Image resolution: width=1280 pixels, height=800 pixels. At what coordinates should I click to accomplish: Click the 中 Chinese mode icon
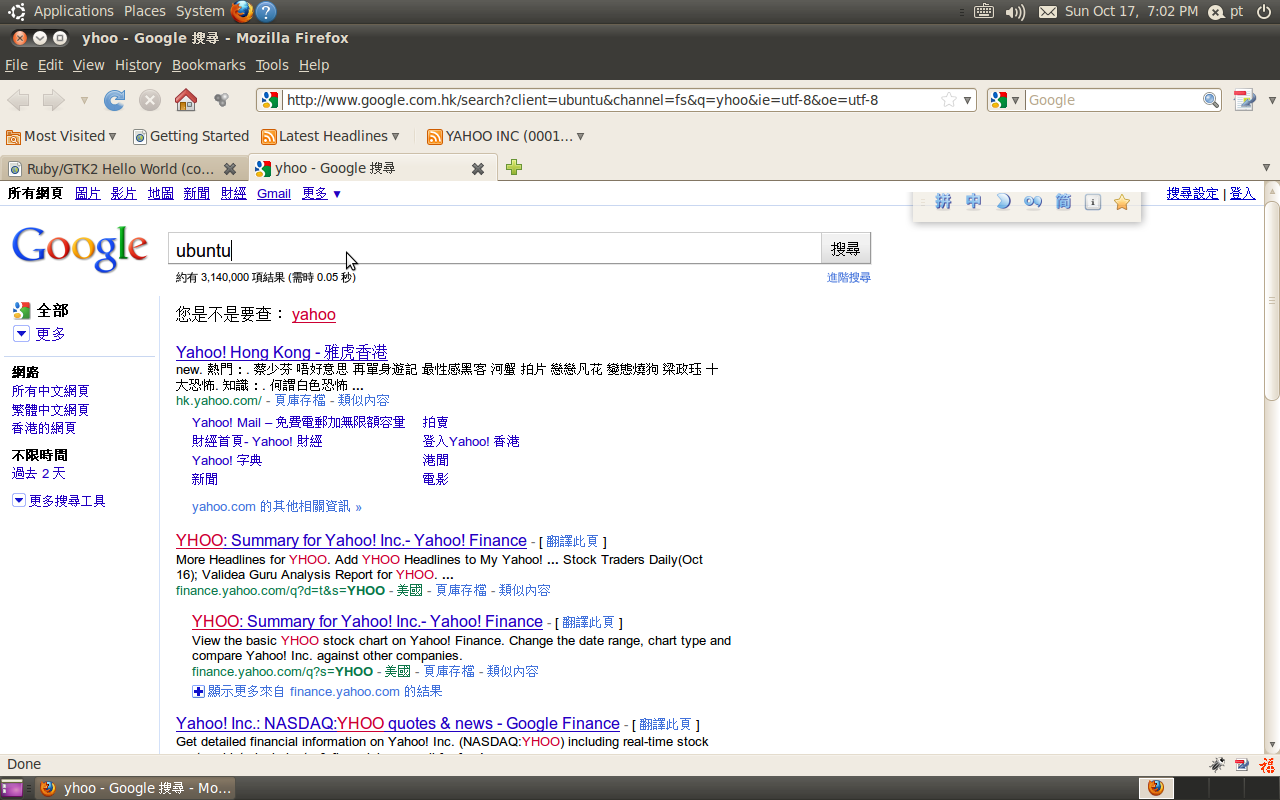pyautogui.click(x=973, y=202)
